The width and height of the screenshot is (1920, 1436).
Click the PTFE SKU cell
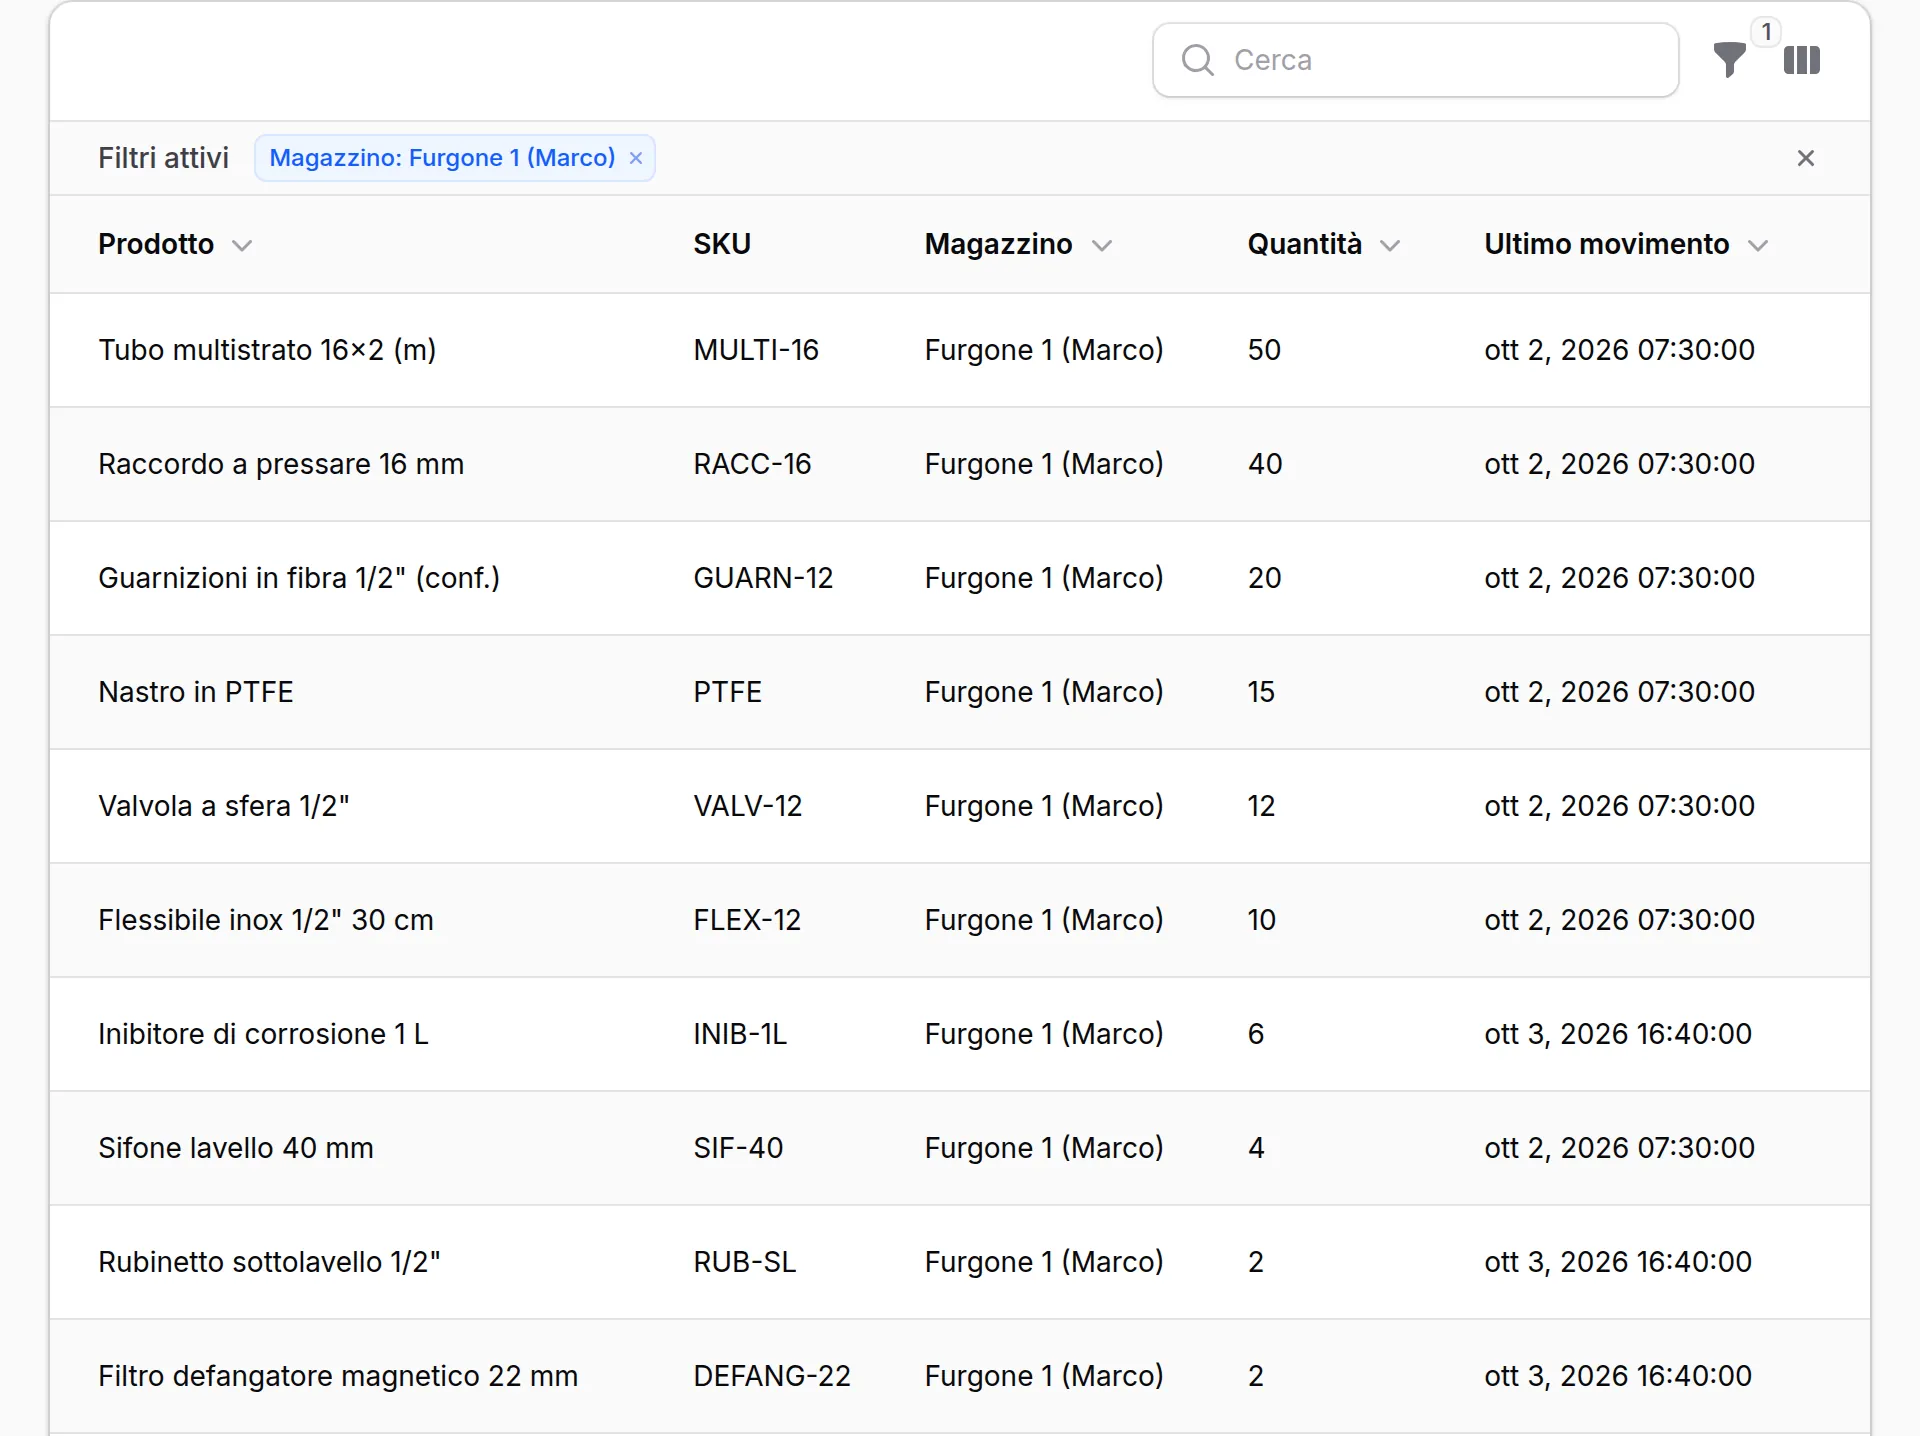click(728, 692)
